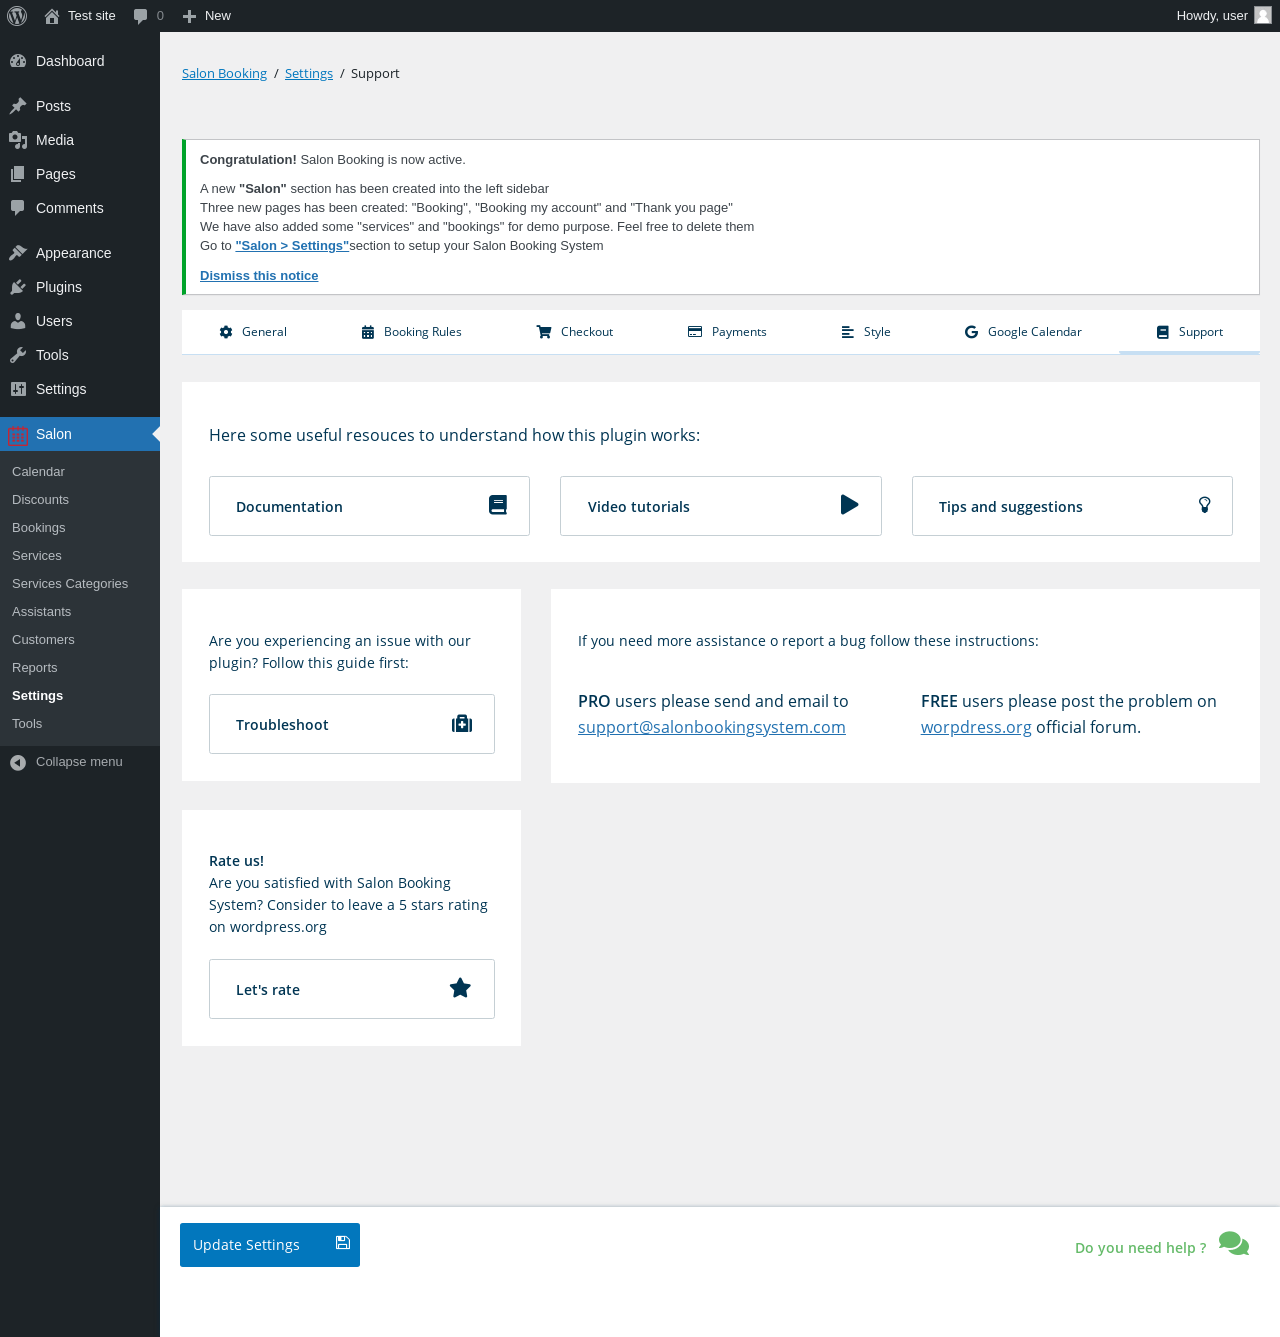Click the plus icon next to New
Screen dimensions: 1280x1337
point(189,16)
